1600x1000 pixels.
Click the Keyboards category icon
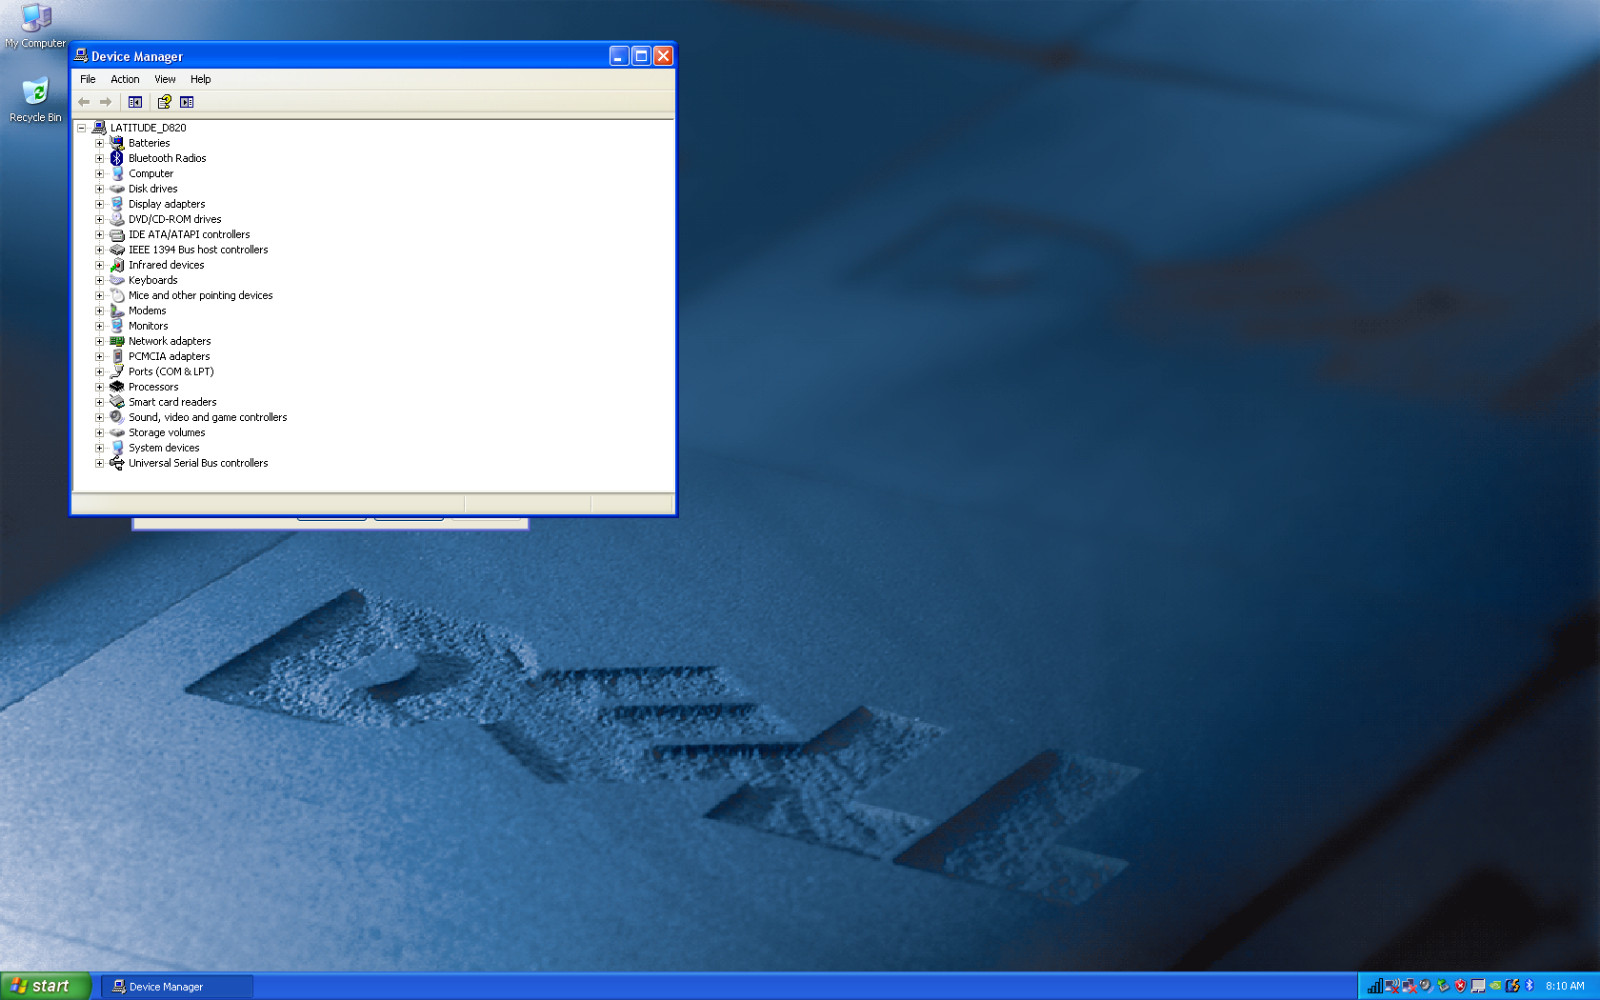117,280
